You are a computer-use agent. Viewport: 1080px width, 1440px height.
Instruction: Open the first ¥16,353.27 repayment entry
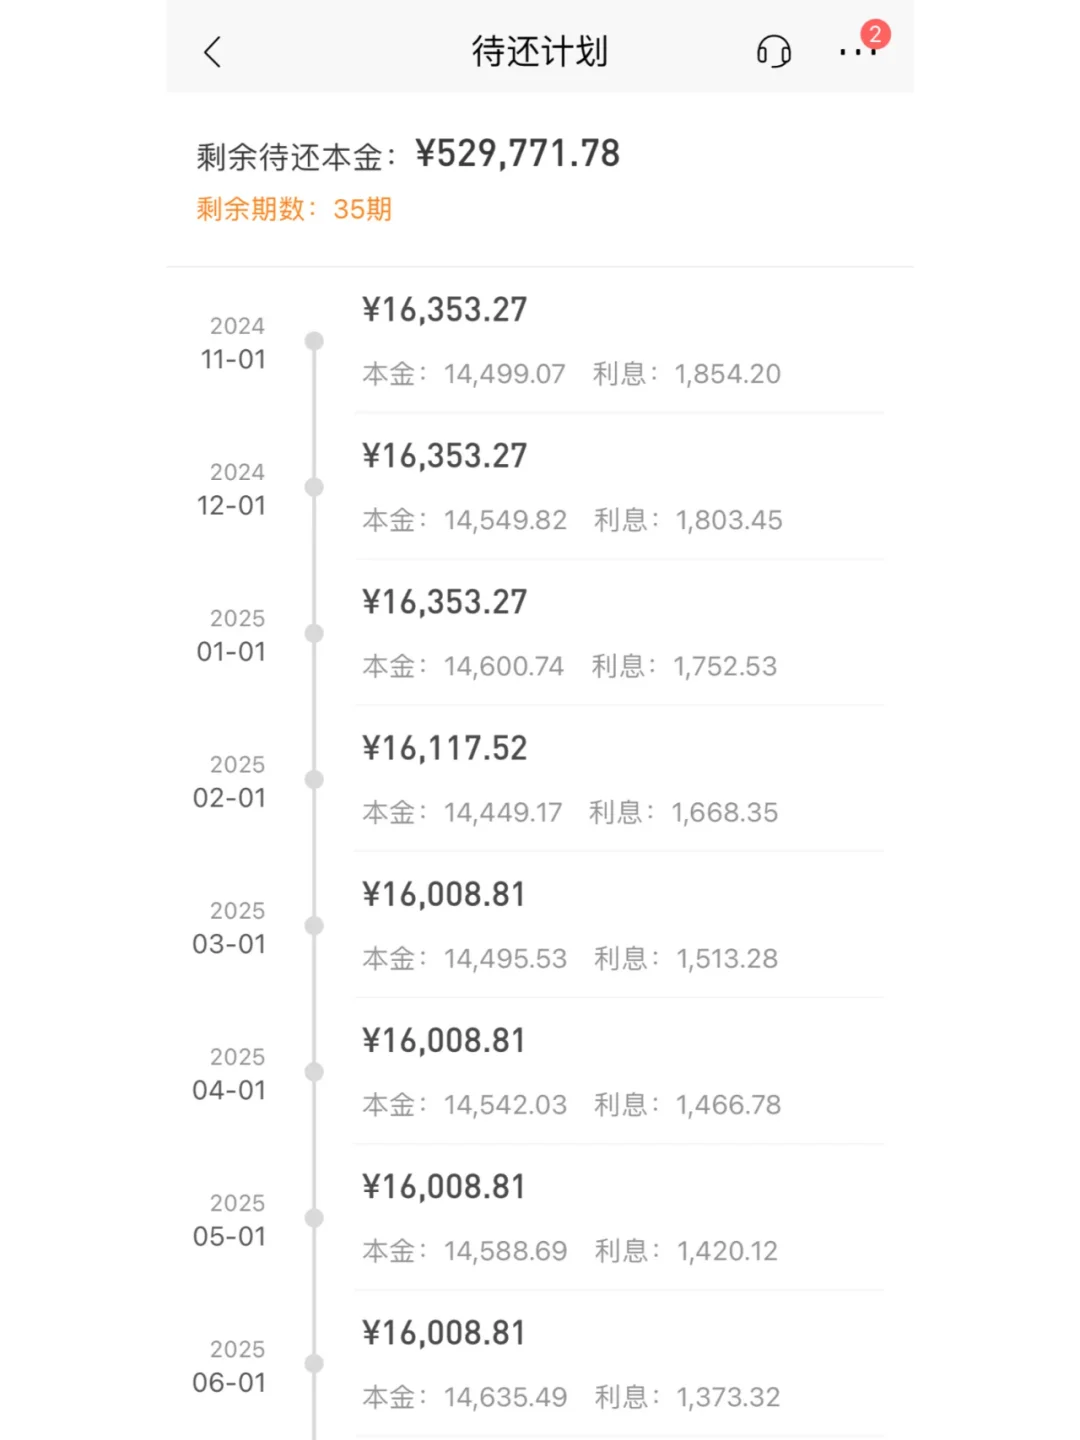444,310
